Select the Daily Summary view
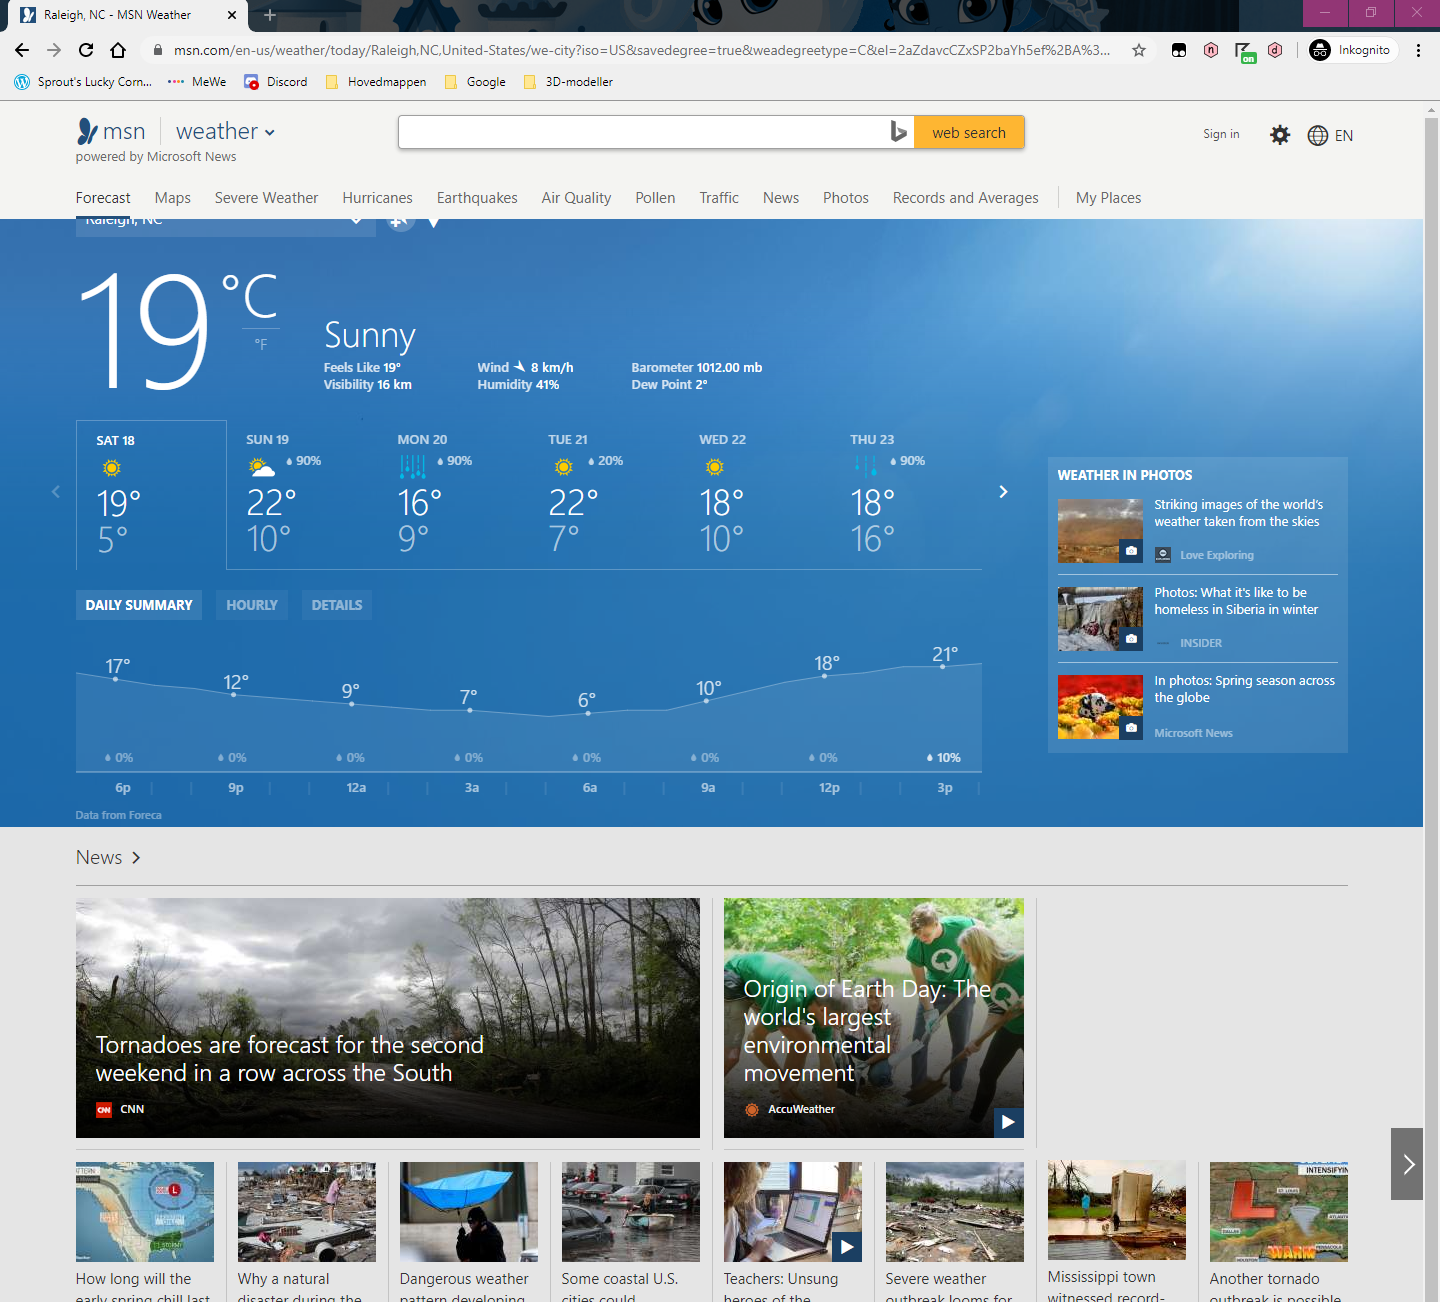The width and height of the screenshot is (1440, 1302). 139,605
